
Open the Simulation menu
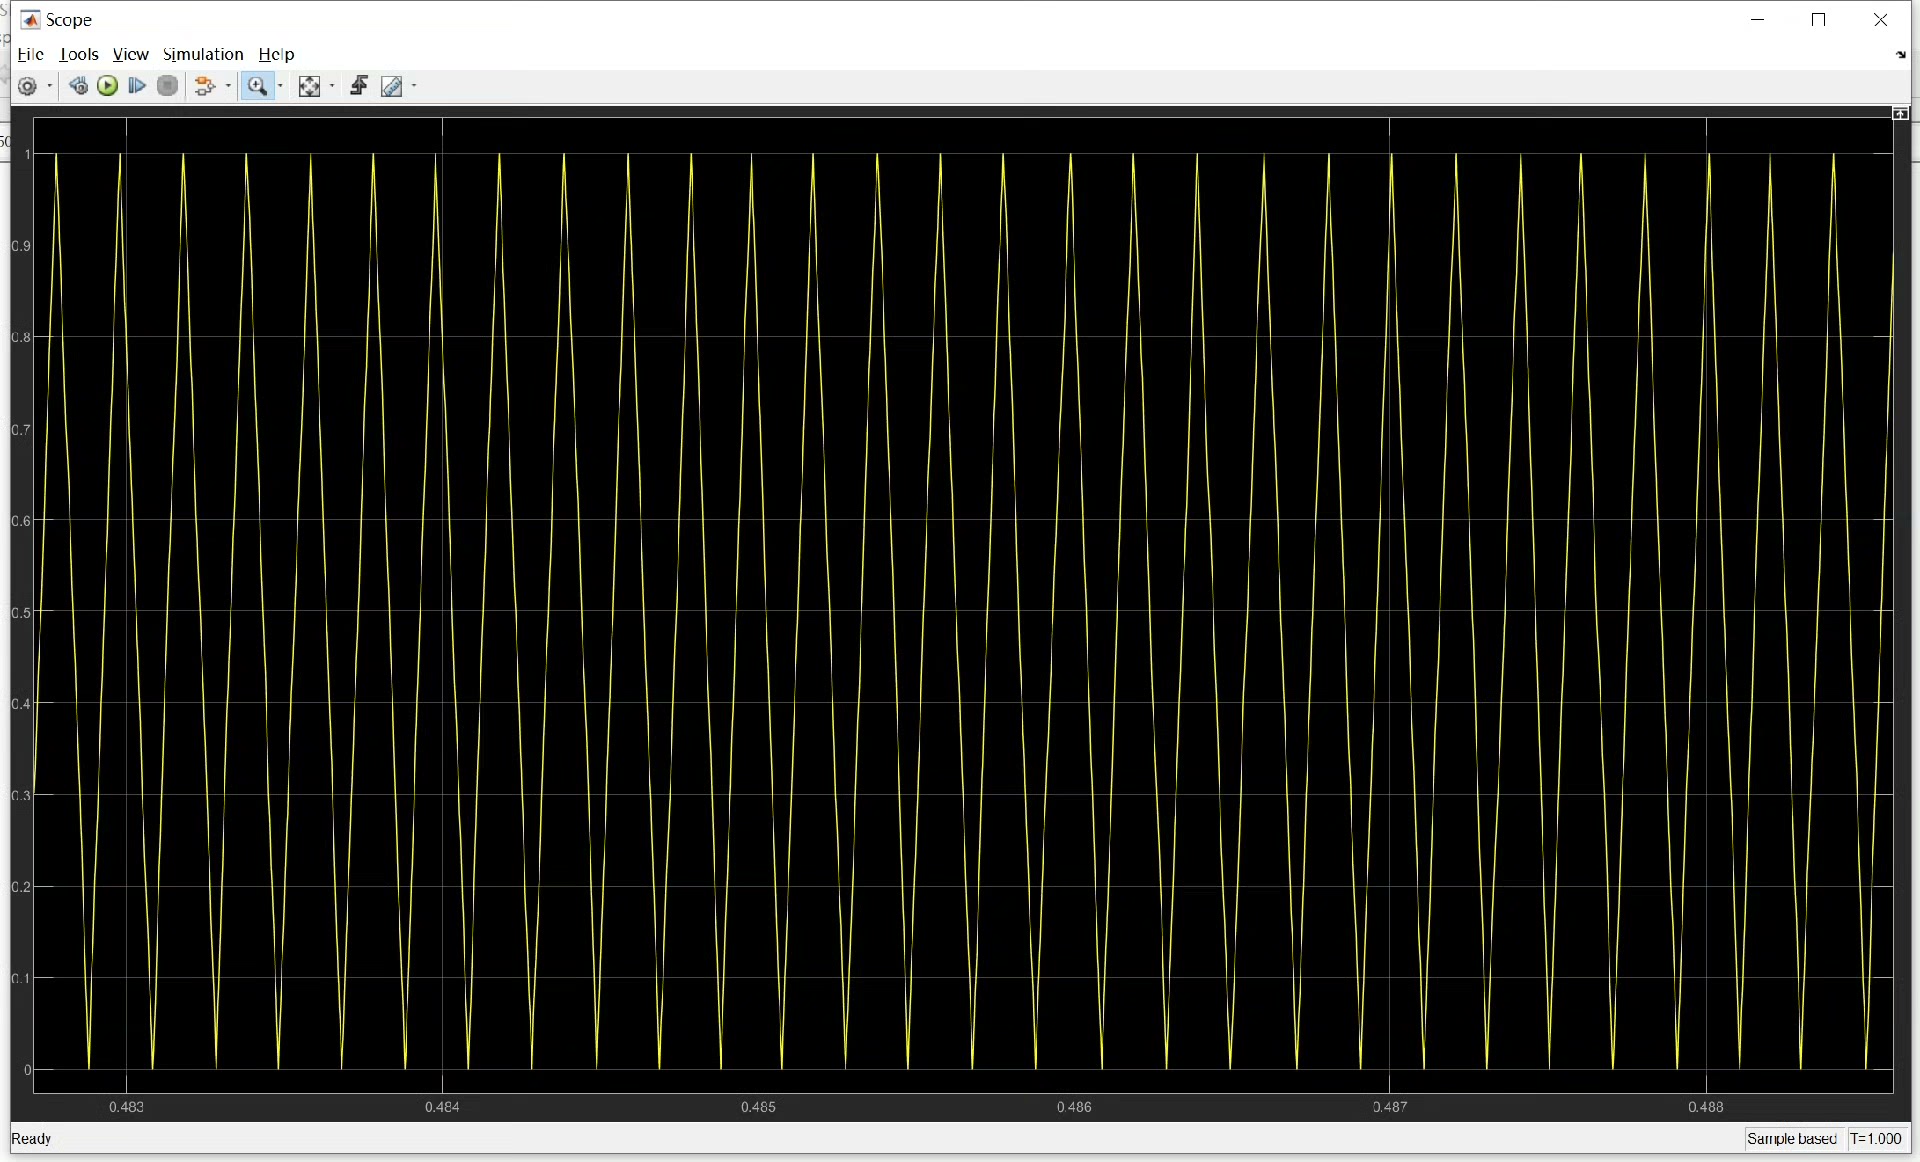(203, 54)
